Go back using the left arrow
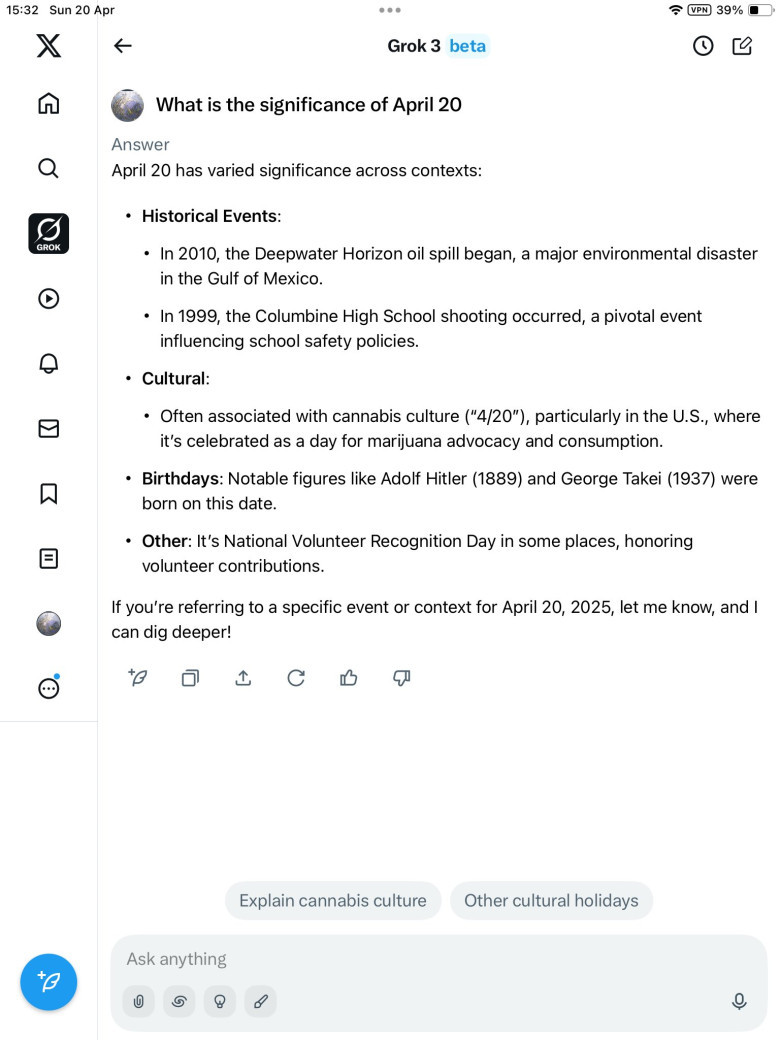This screenshot has width=780, height=1040. coord(123,46)
